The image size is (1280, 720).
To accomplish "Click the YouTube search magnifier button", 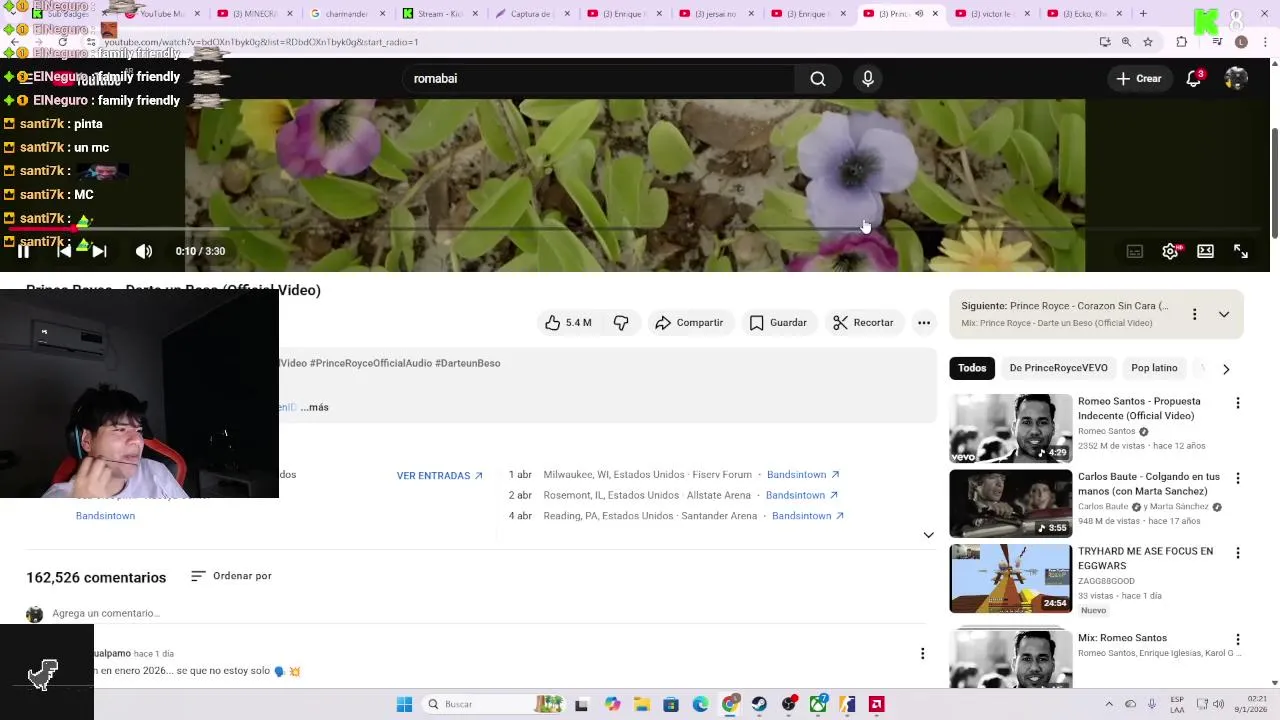I will coord(818,79).
